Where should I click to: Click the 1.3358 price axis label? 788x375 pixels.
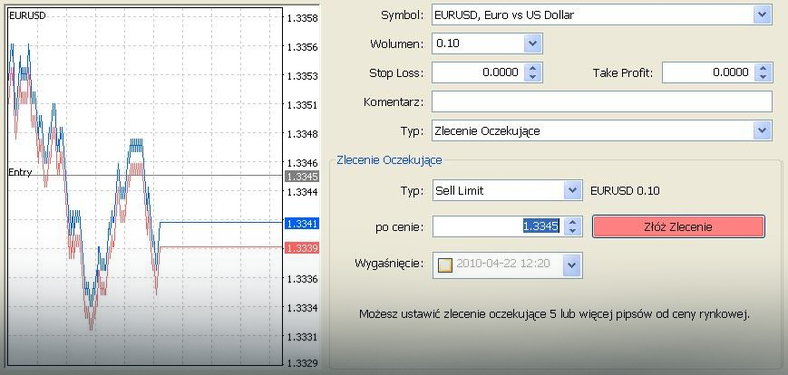[x=303, y=19]
